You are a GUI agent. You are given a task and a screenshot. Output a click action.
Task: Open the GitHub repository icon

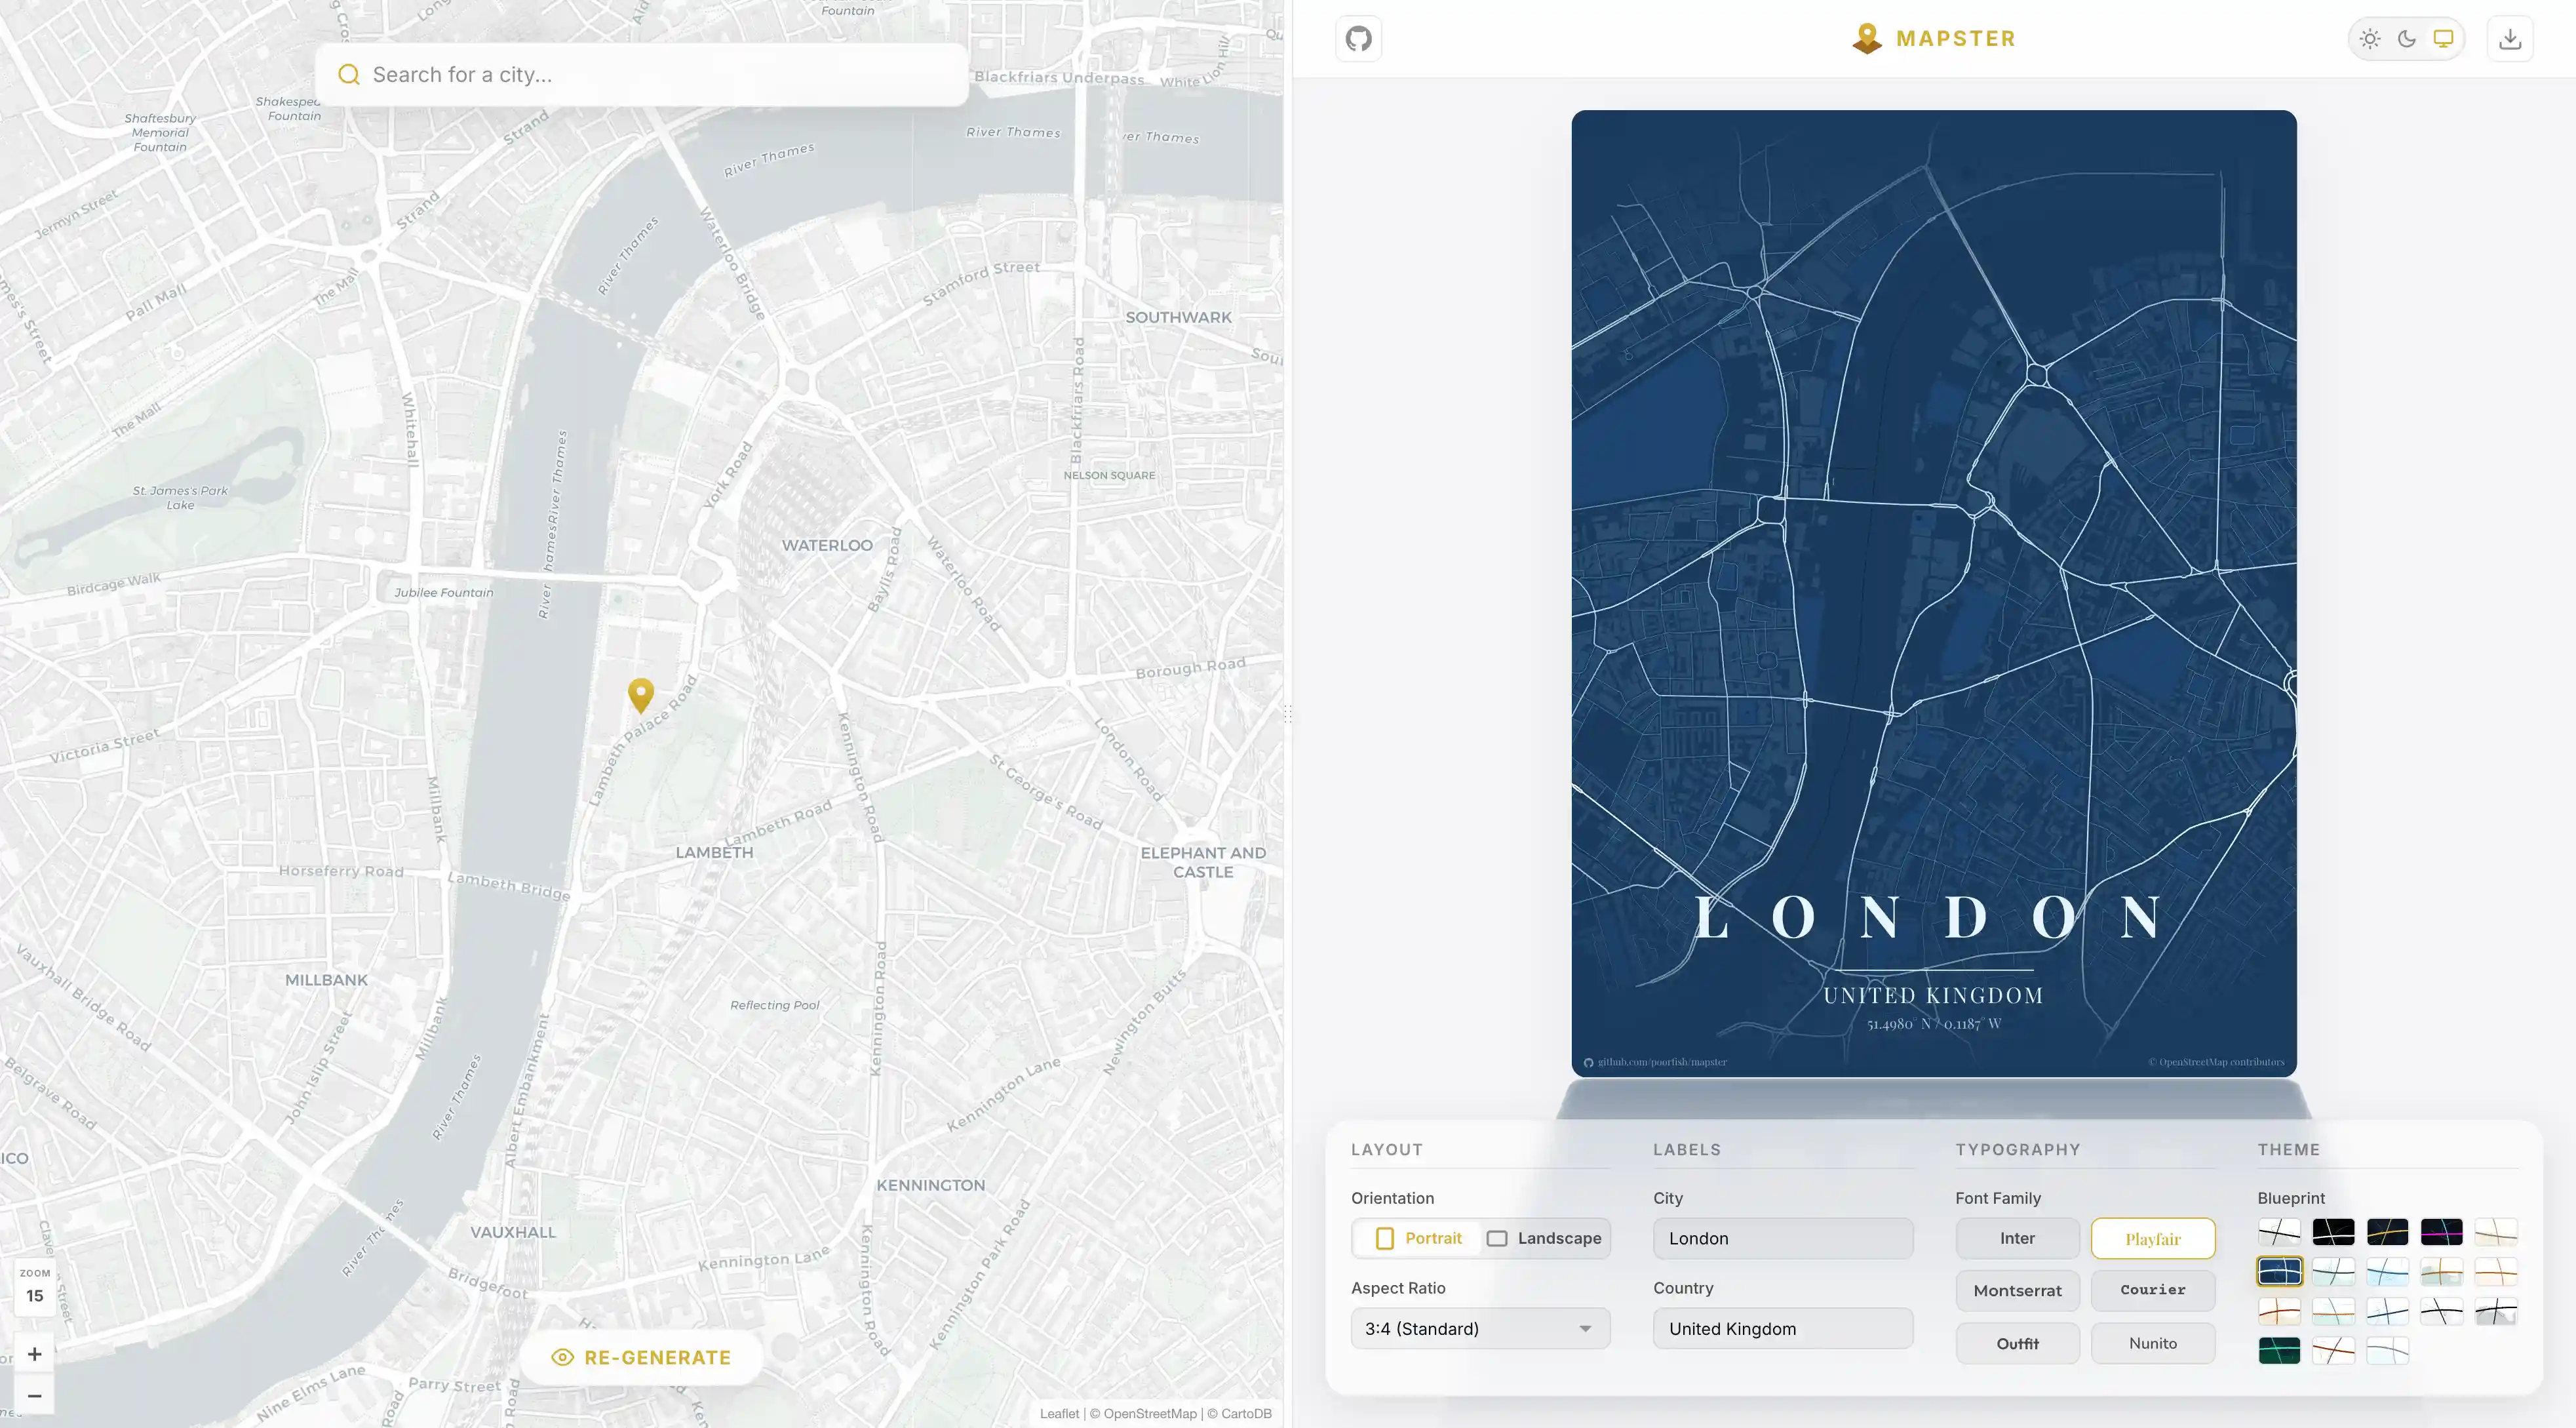click(1358, 39)
